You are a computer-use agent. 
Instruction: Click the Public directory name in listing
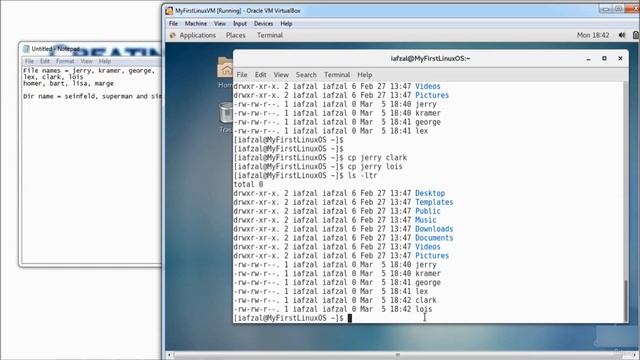tap(428, 211)
